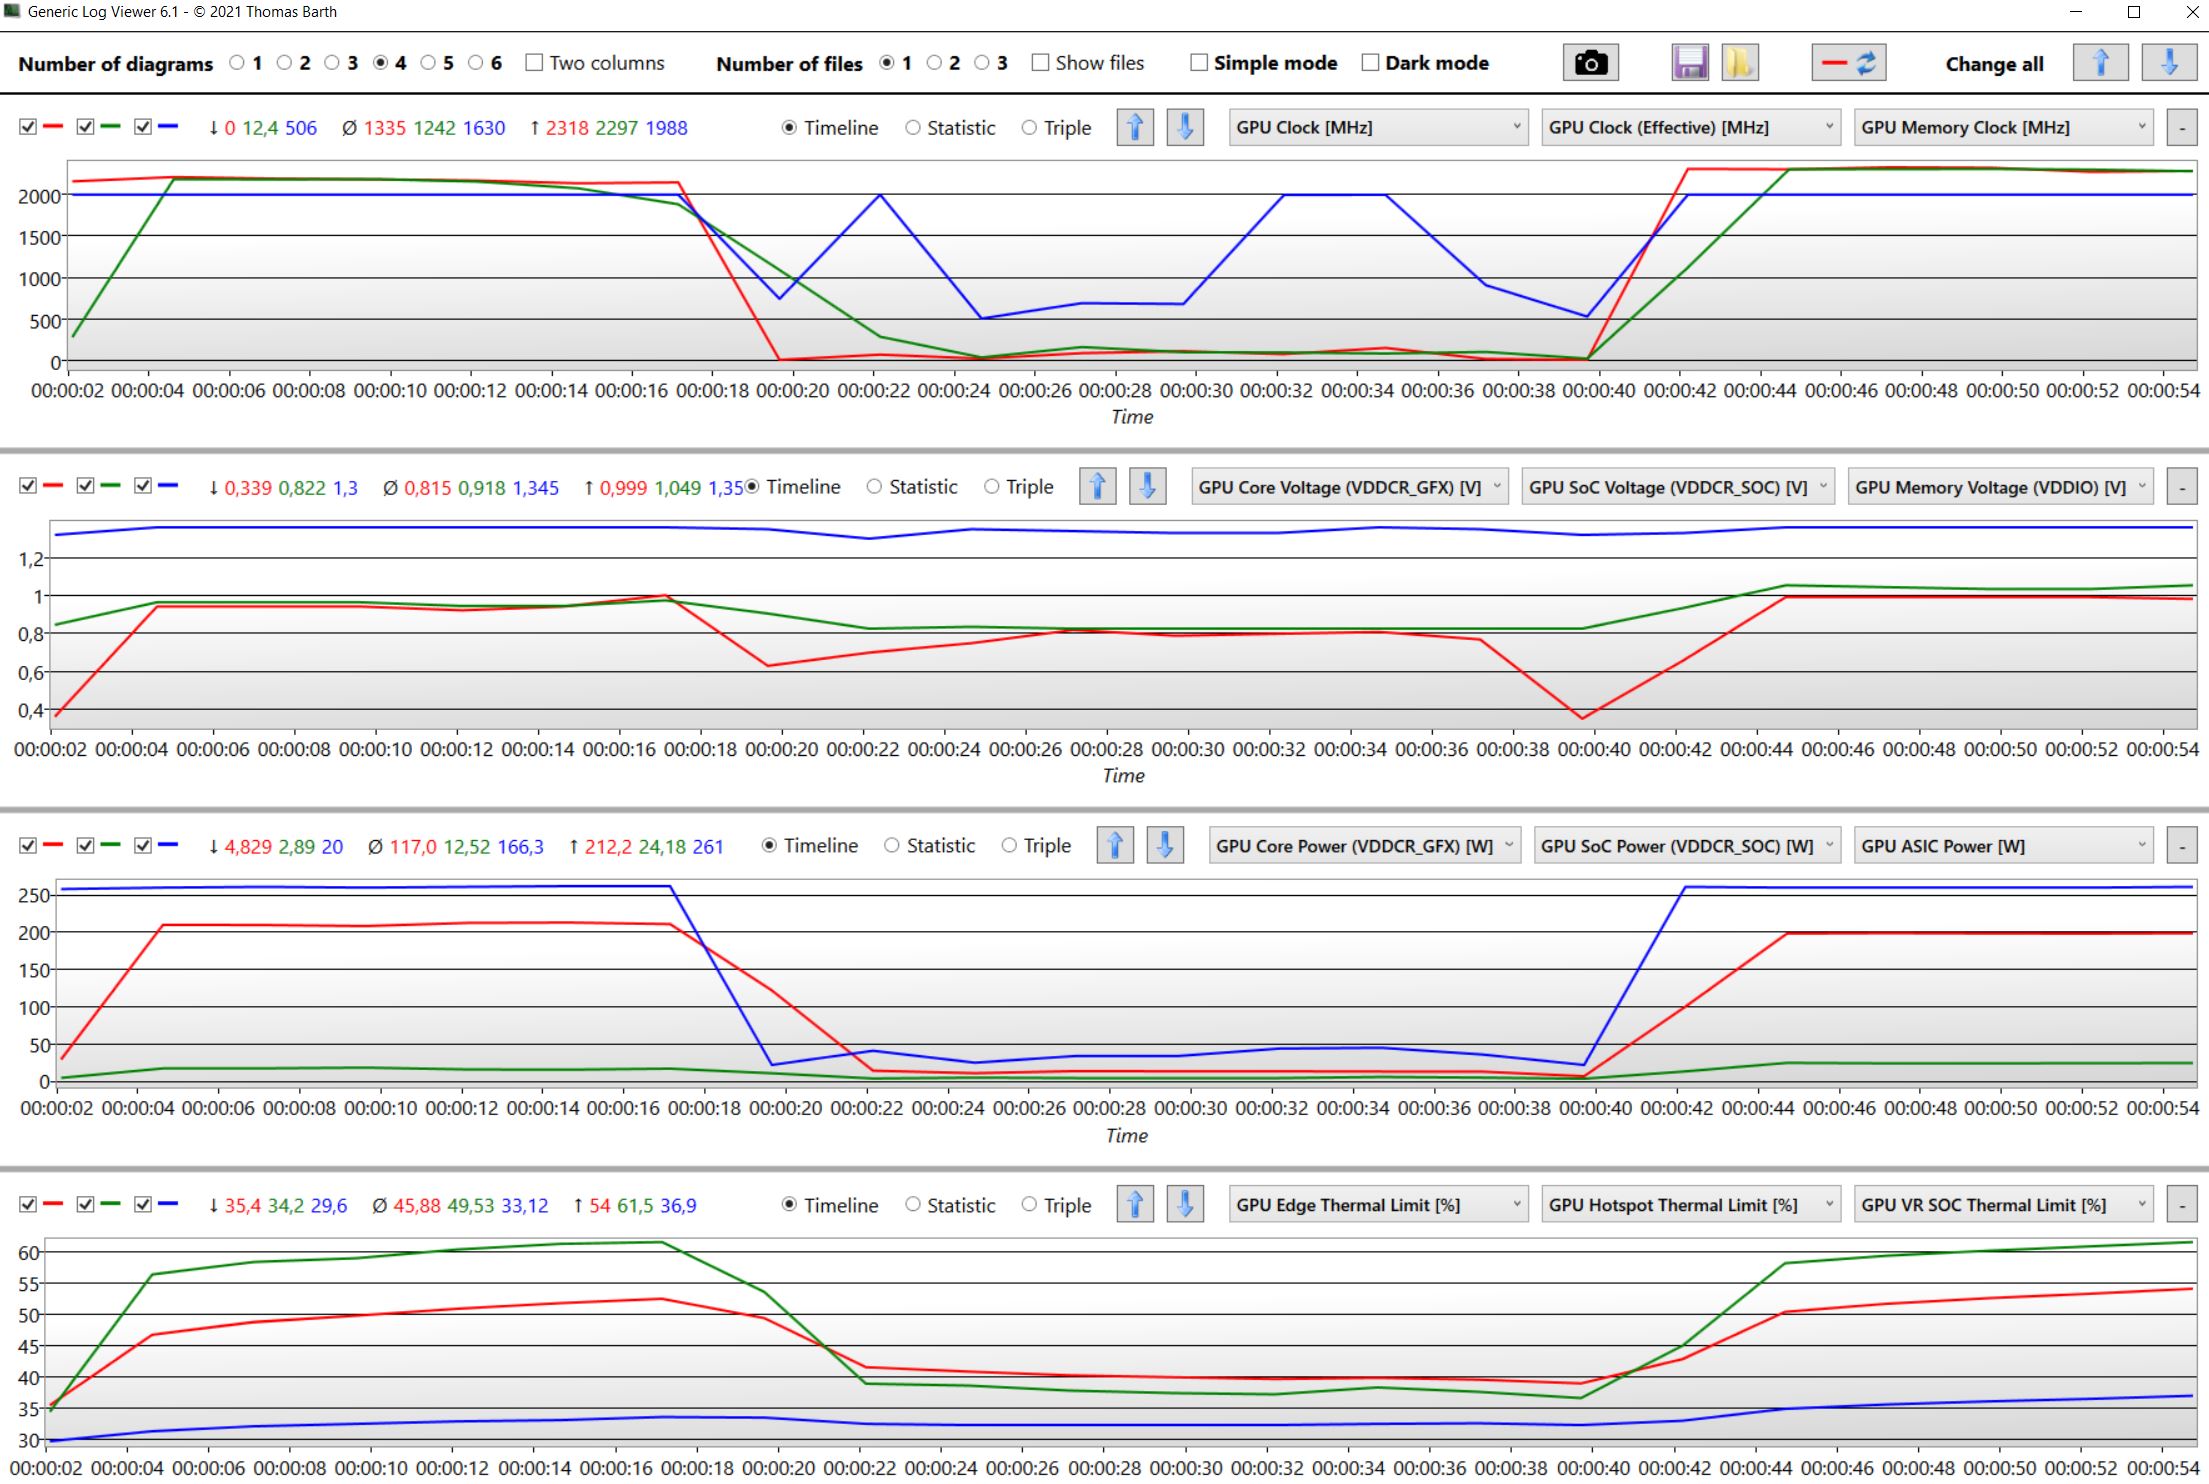
Task: Open the GPU Clock [MHz] dropdown
Action: pos(1377,127)
